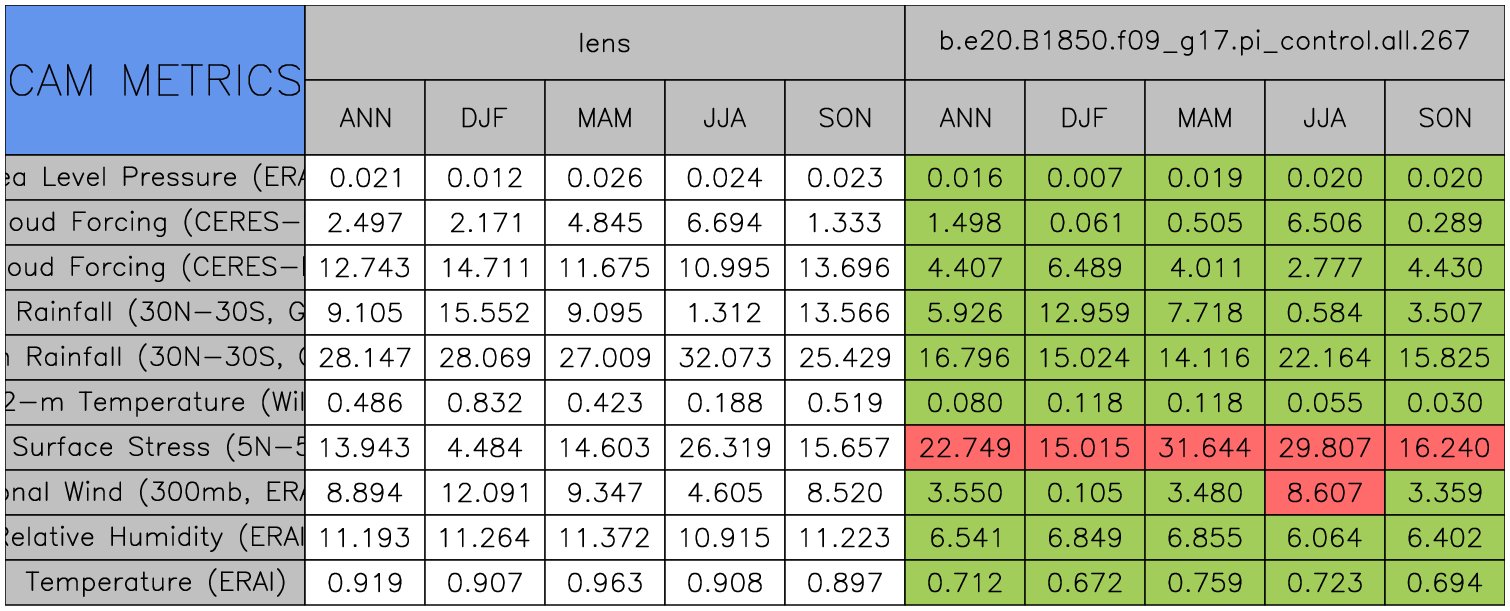The image size is (1510, 611).
Task: Select the green cell with value 6.506
Action: (1324, 223)
